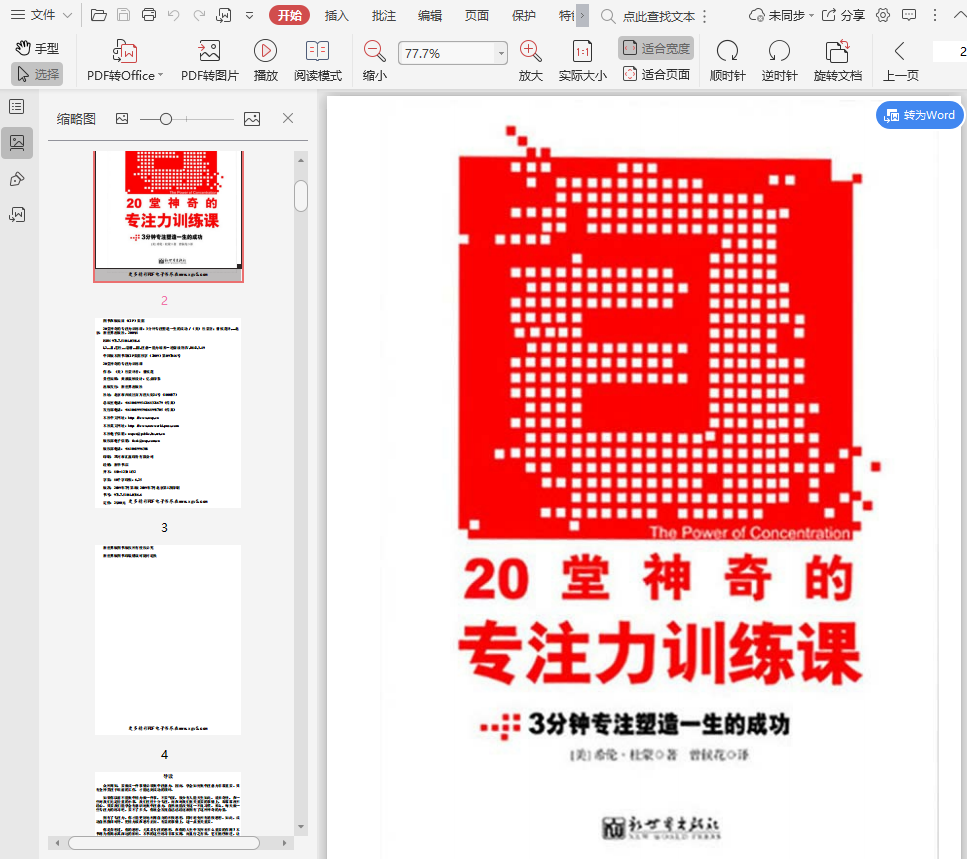Click the redo arrow icon
This screenshot has width=967, height=859.
pos(199,15)
